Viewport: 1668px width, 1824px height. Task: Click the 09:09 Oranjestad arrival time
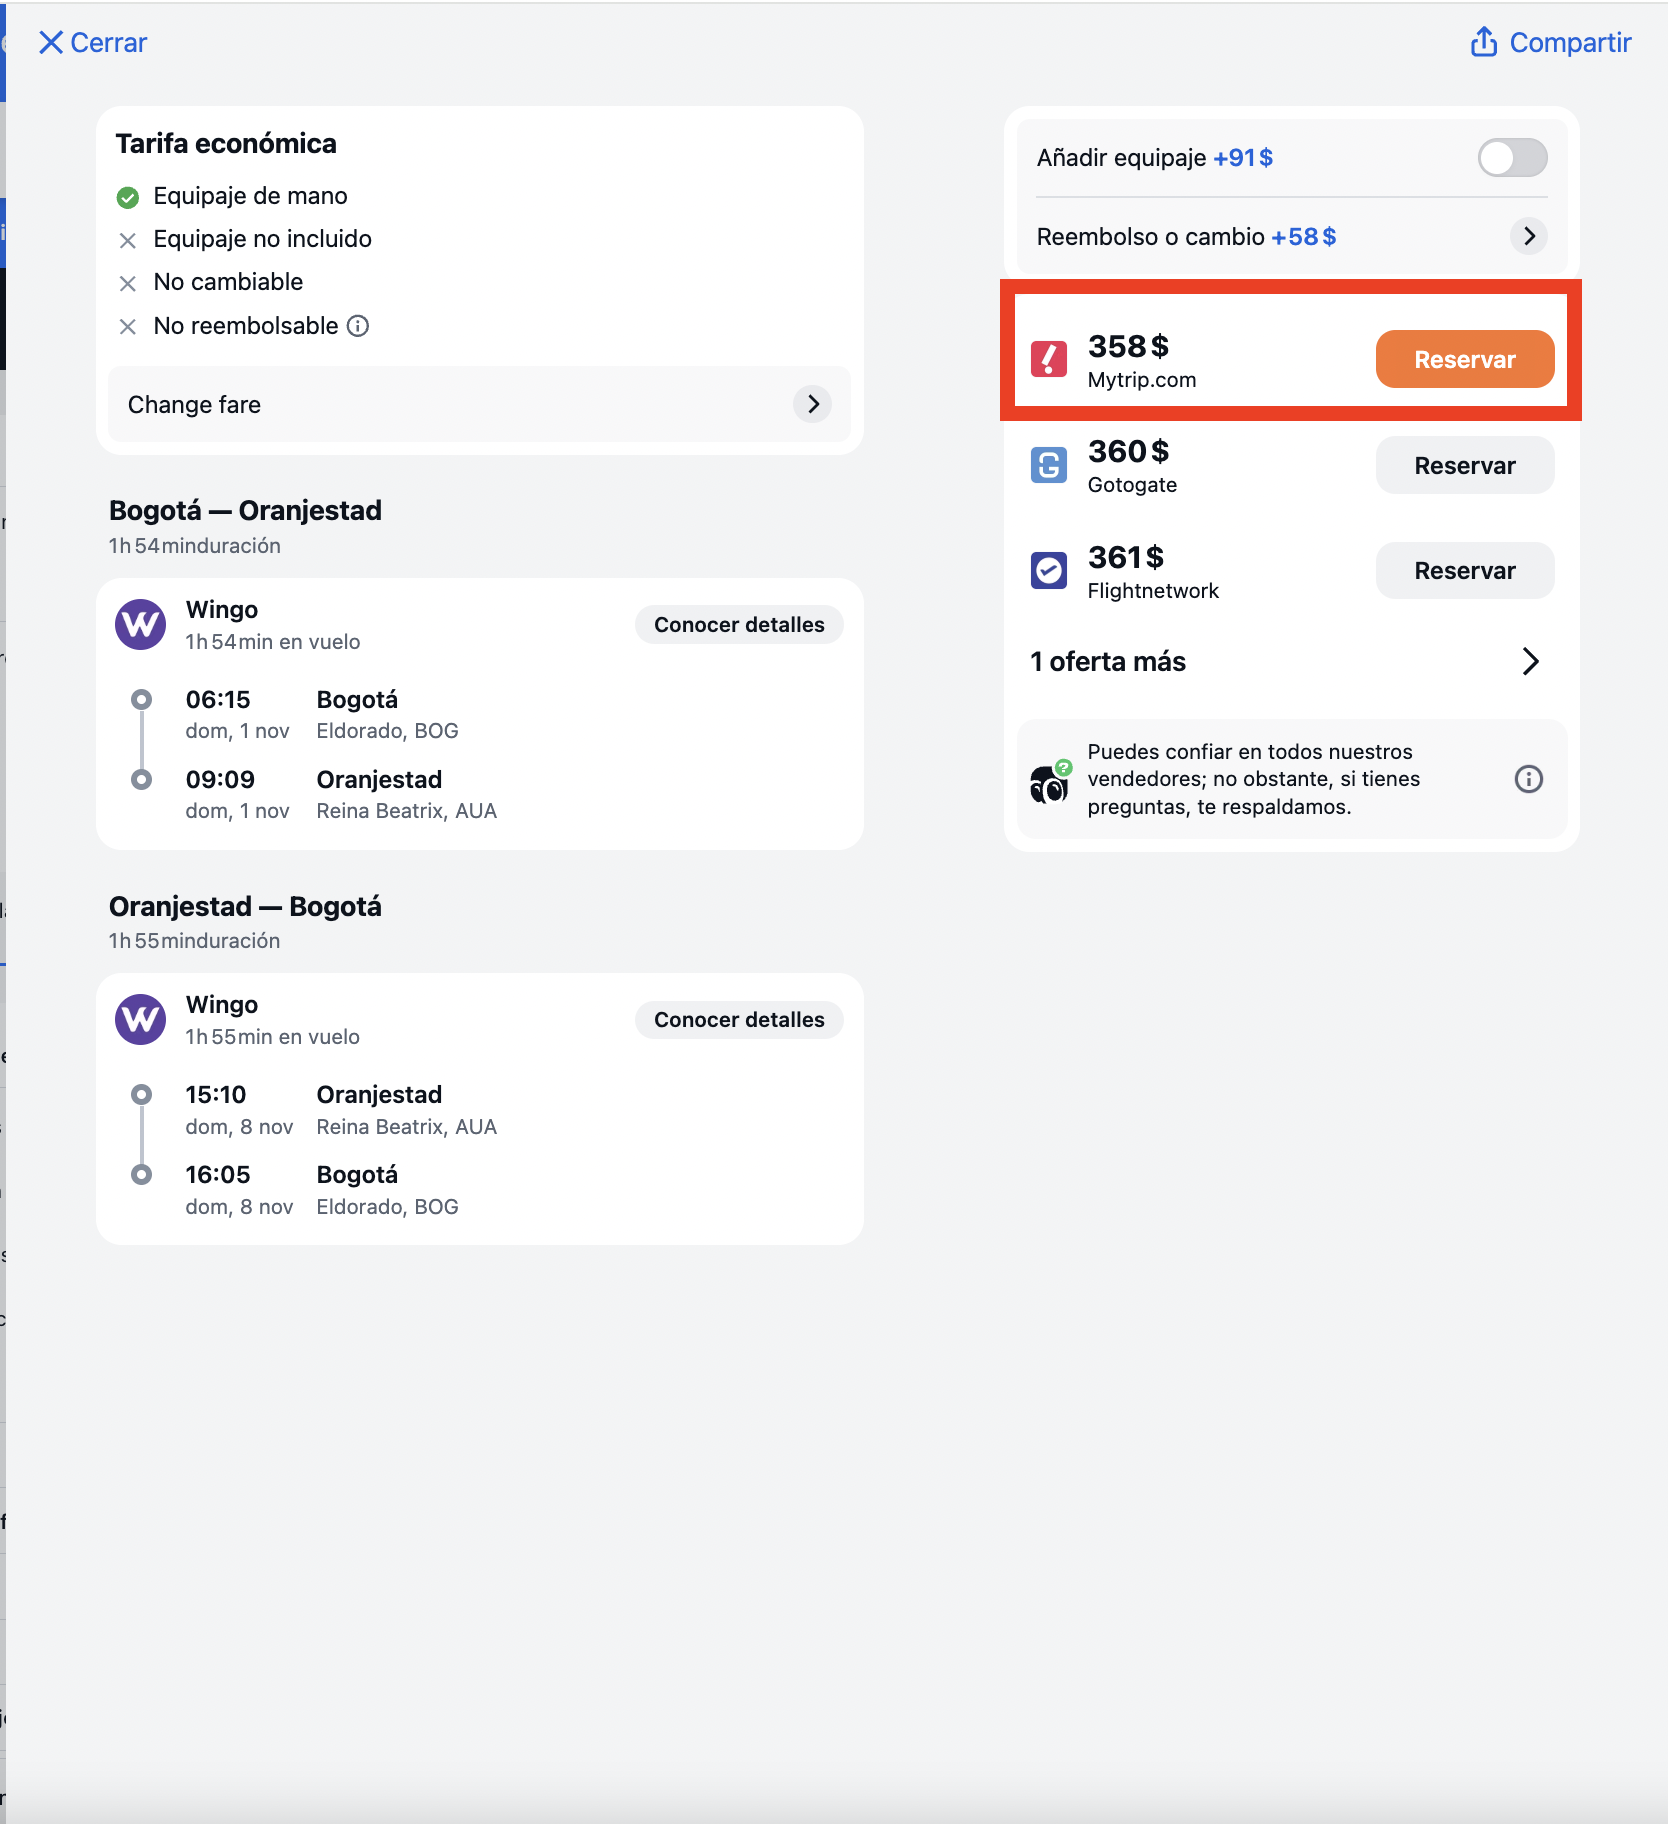coord(220,780)
